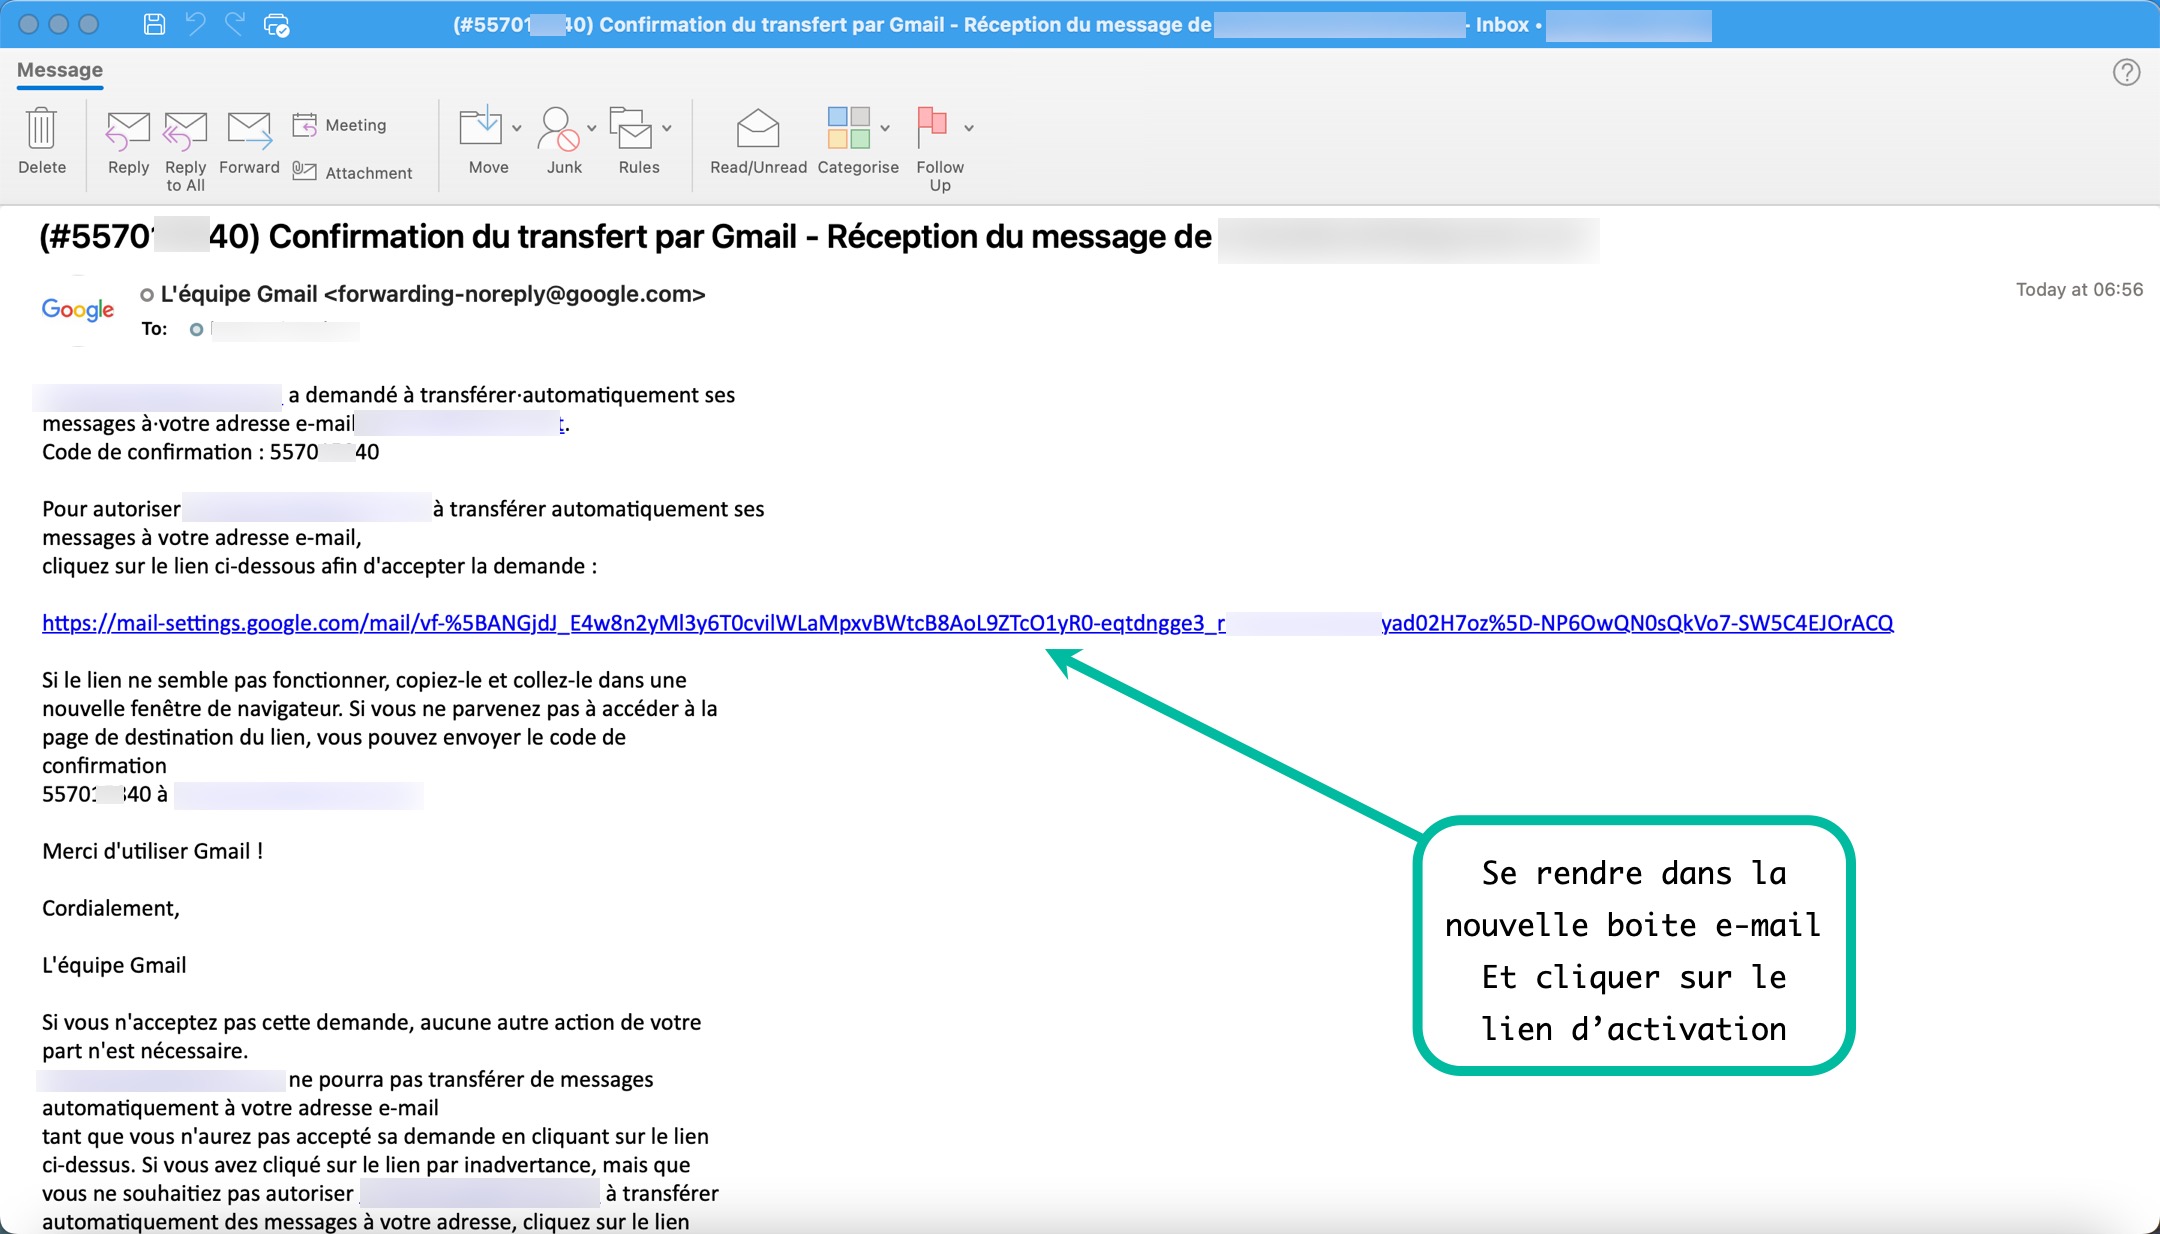The height and width of the screenshot is (1234, 2160).
Task: Click the Attachment button
Action: [352, 173]
